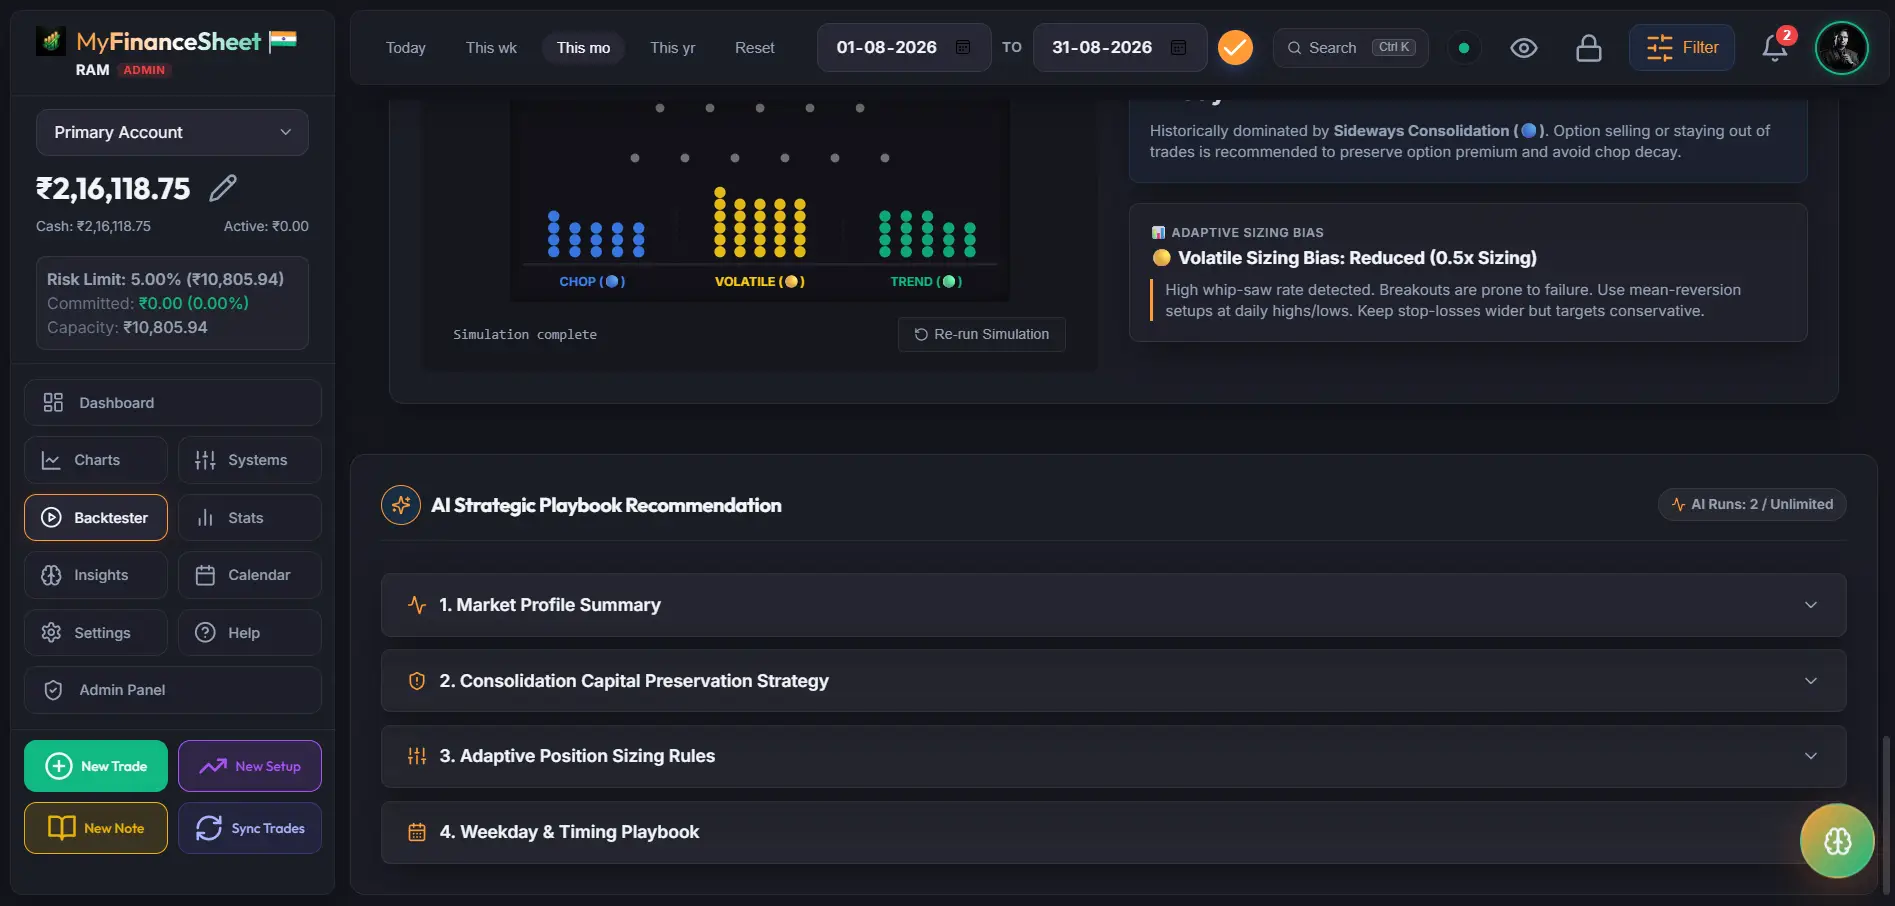Image resolution: width=1895 pixels, height=906 pixels.
Task: Open Settings
Action: point(96,633)
